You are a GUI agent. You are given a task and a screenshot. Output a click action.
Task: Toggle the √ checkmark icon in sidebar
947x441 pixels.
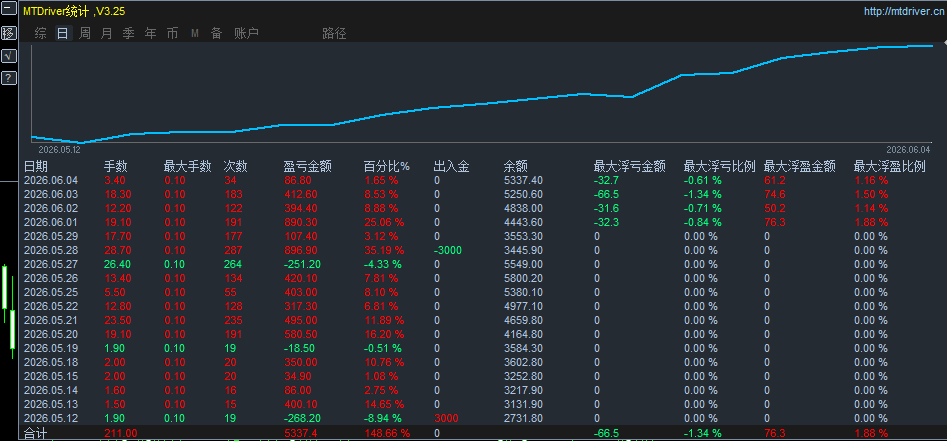pyautogui.click(x=9, y=56)
